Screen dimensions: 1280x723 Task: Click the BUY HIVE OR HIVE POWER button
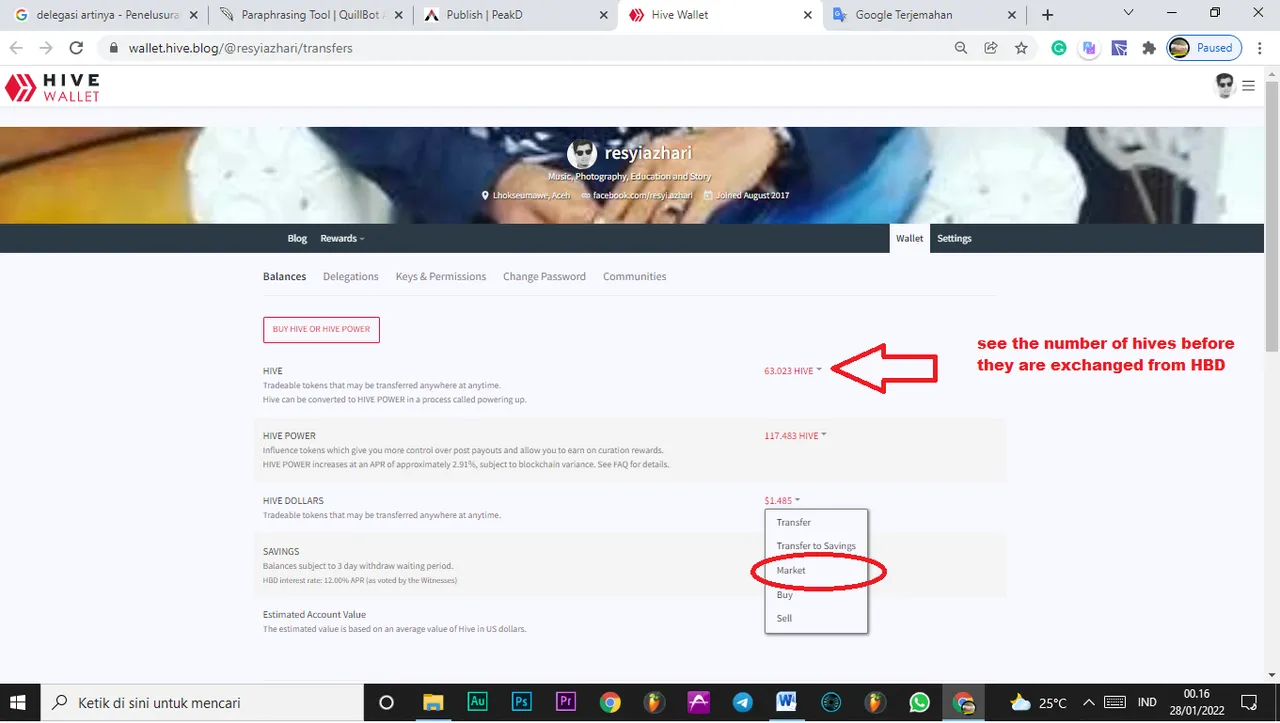pyautogui.click(x=321, y=329)
